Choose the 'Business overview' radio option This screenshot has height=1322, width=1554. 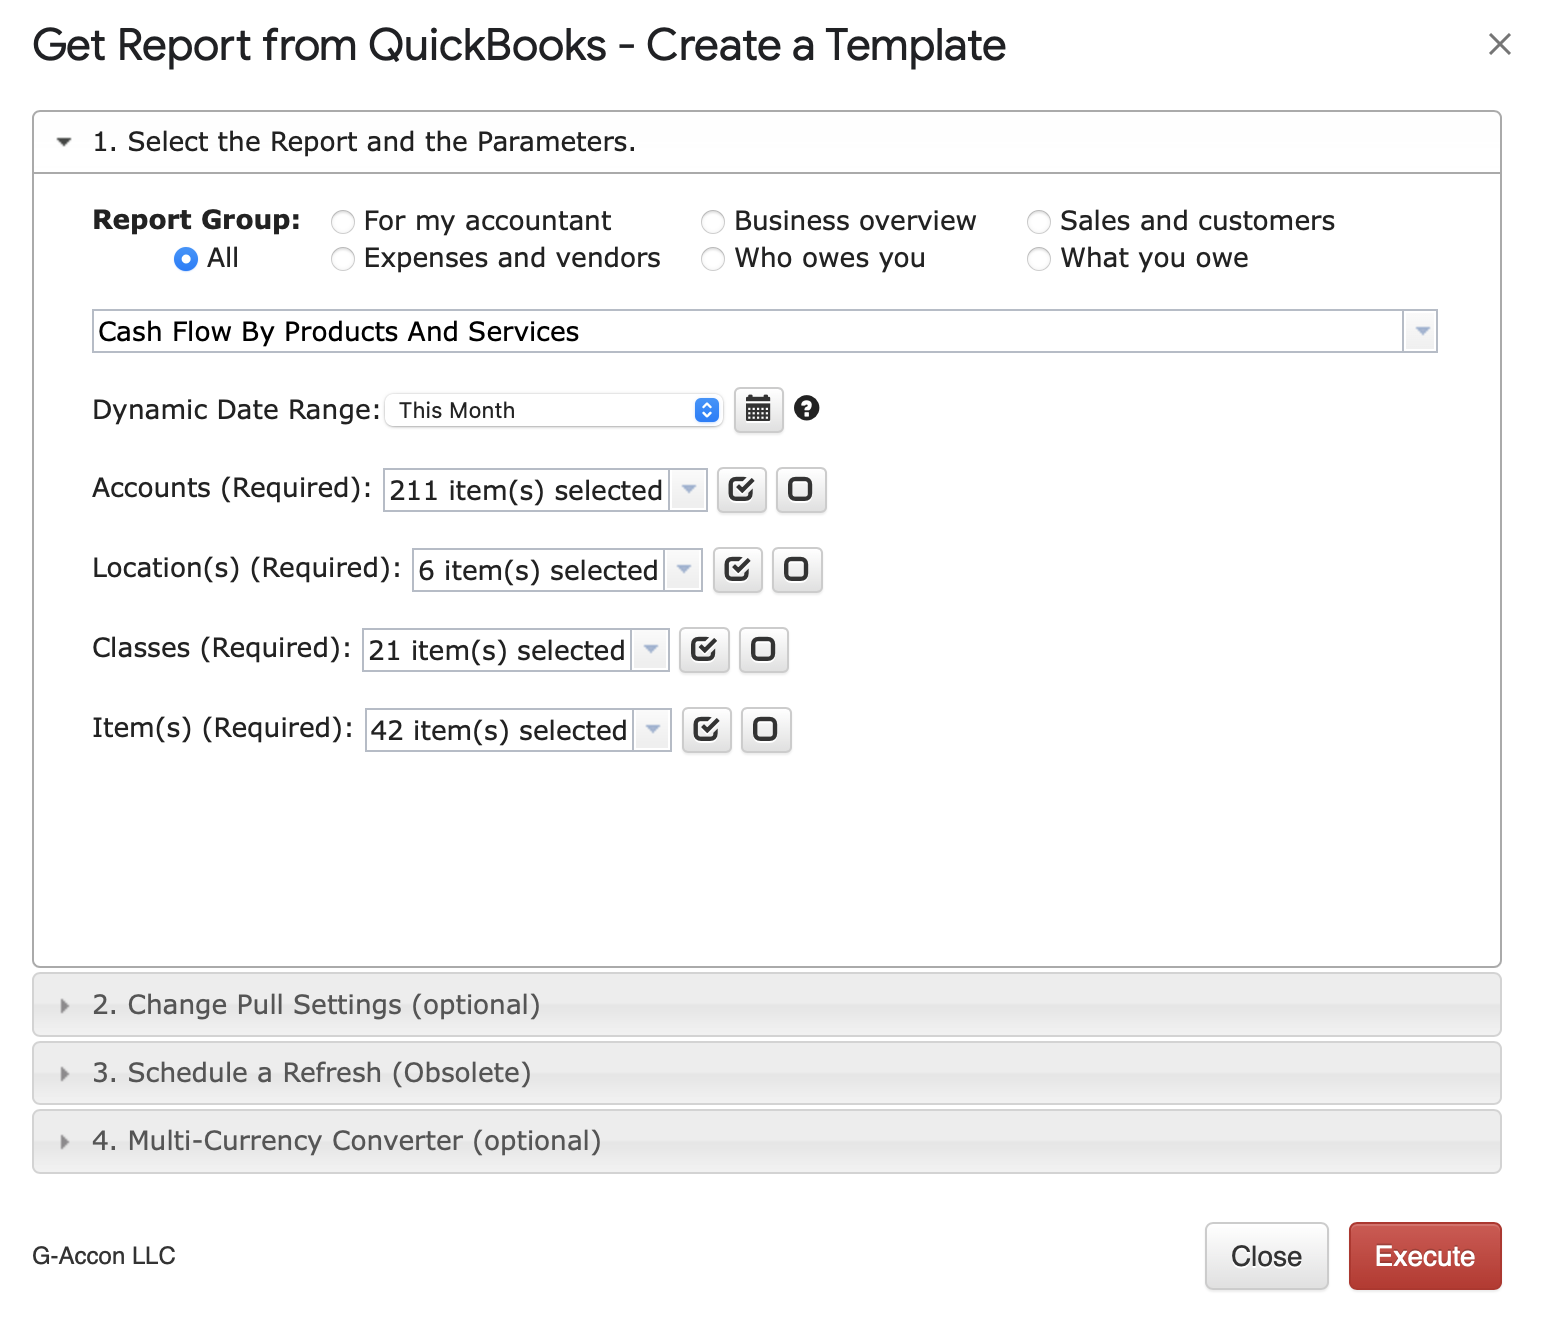pos(713,221)
